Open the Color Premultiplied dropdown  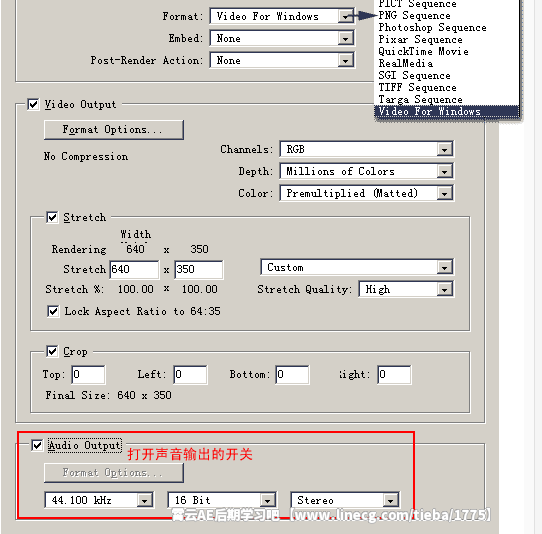pyautogui.click(x=367, y=193)
